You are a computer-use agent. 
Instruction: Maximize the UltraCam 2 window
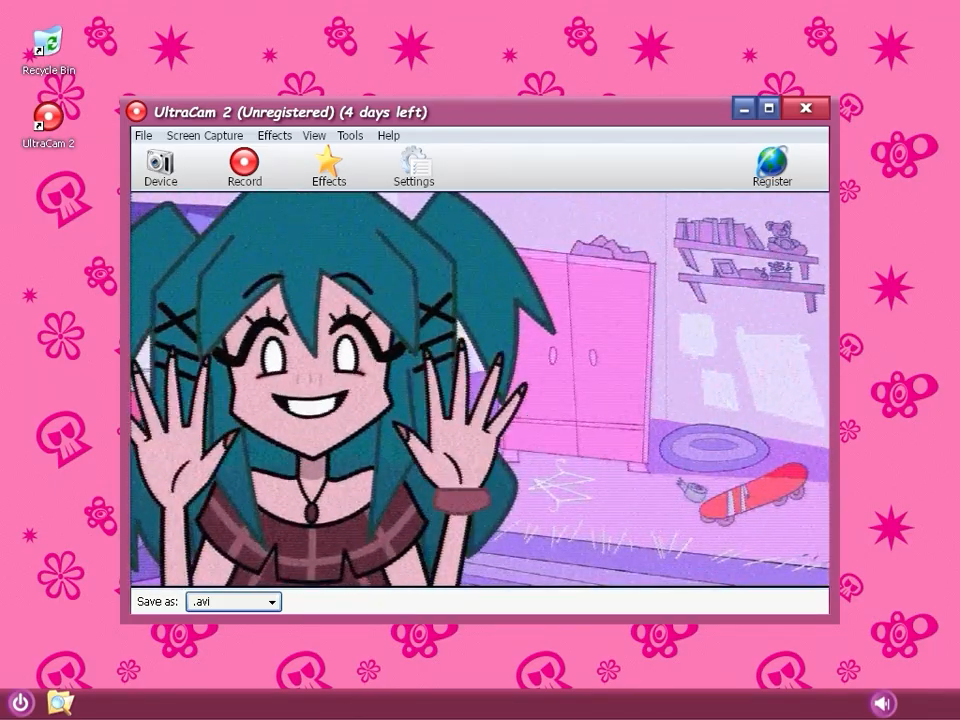point(770,109)
